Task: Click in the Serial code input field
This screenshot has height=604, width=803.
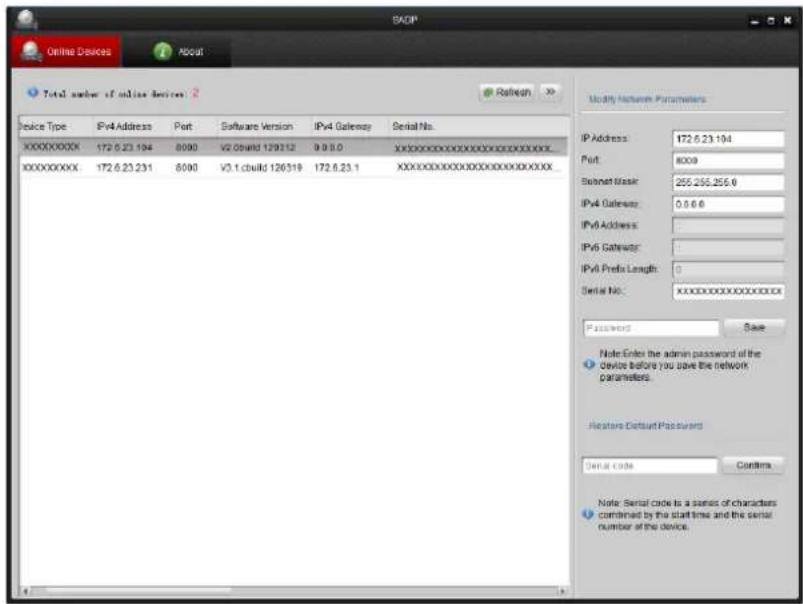Action: click(650, 466)
